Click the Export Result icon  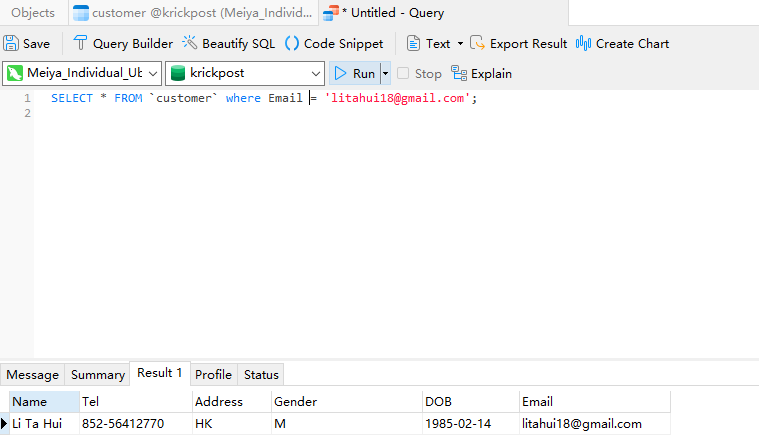[x=478, y=44]
